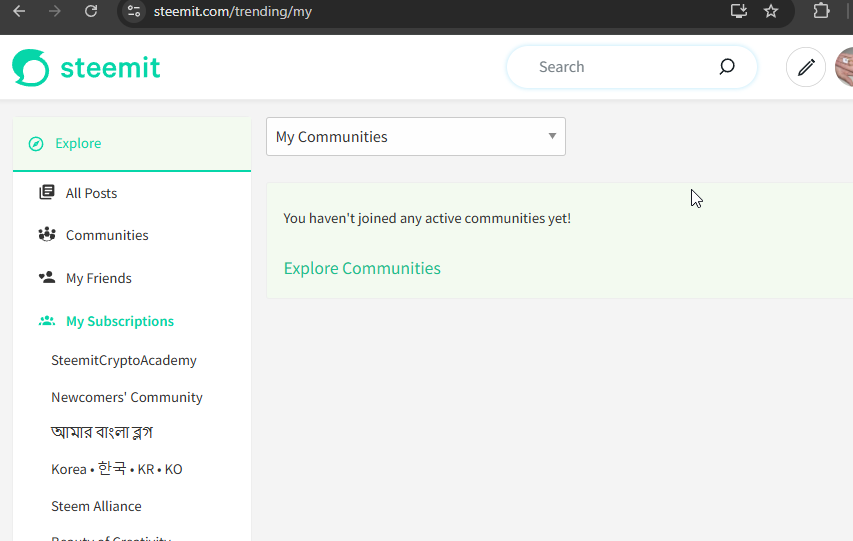
Task: Open Communities in sidebar
Action: pos(107,235)
